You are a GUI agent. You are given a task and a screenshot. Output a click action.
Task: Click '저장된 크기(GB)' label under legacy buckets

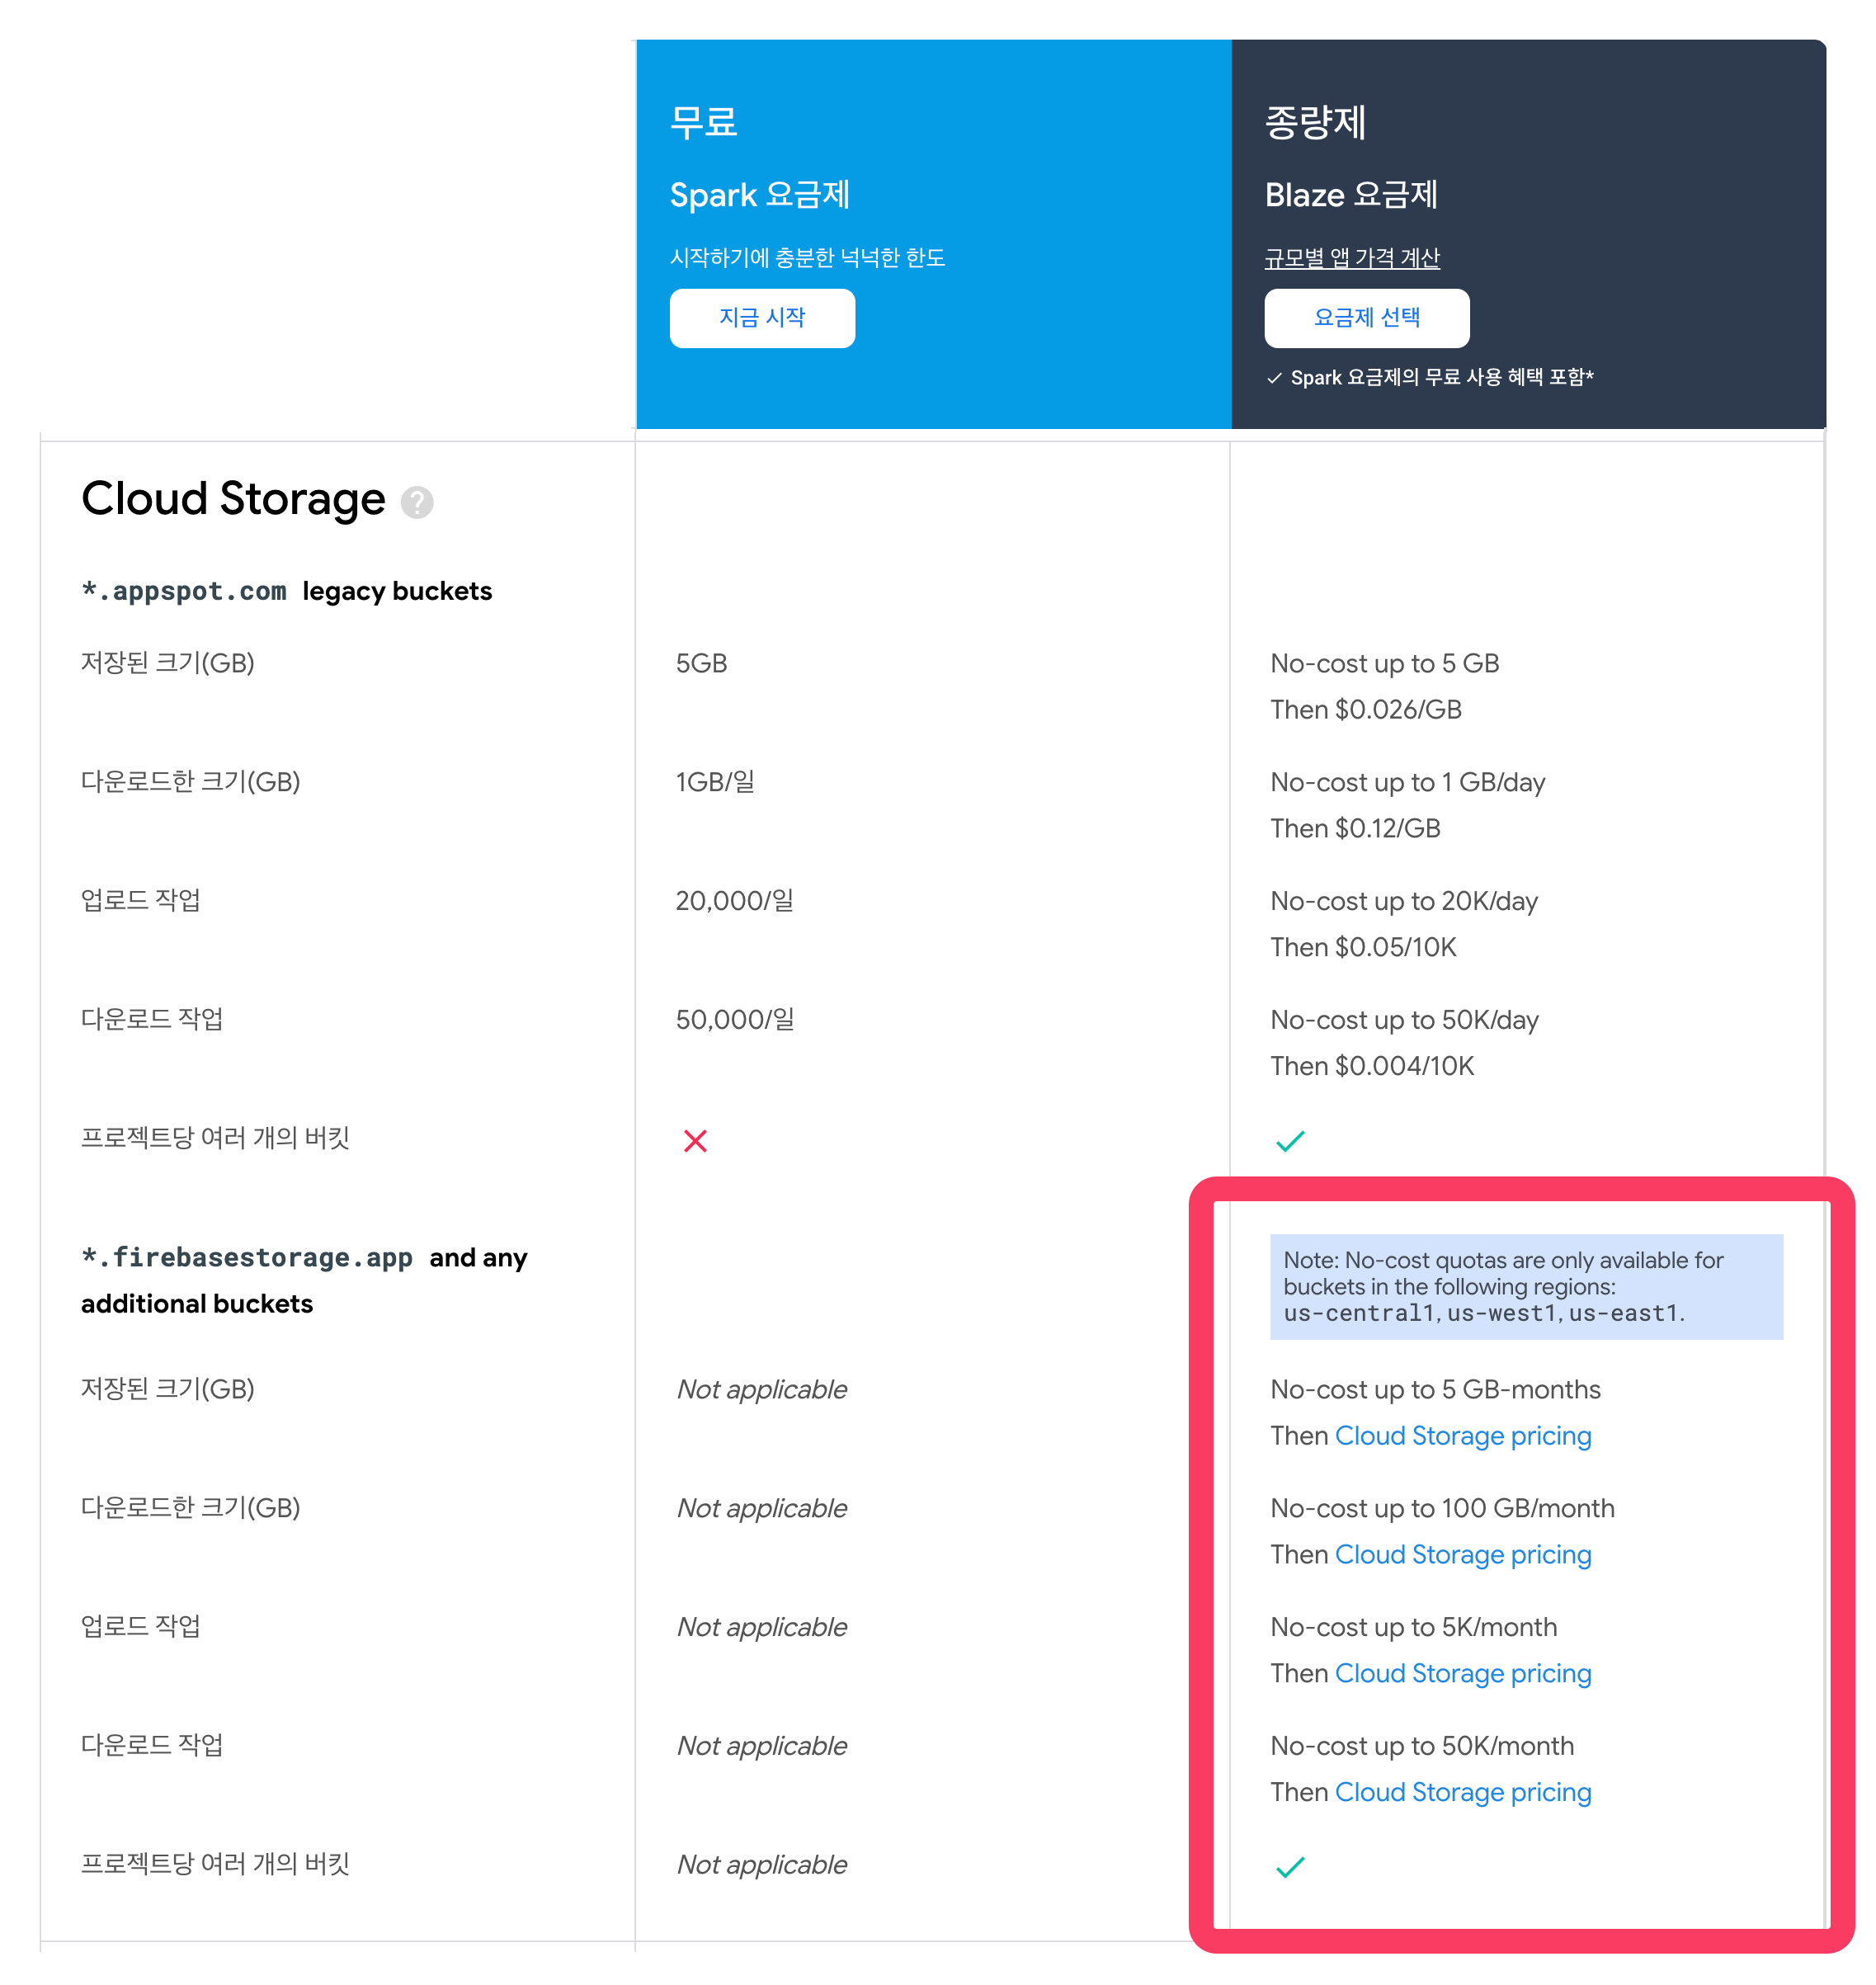click(x=168, y=663)
